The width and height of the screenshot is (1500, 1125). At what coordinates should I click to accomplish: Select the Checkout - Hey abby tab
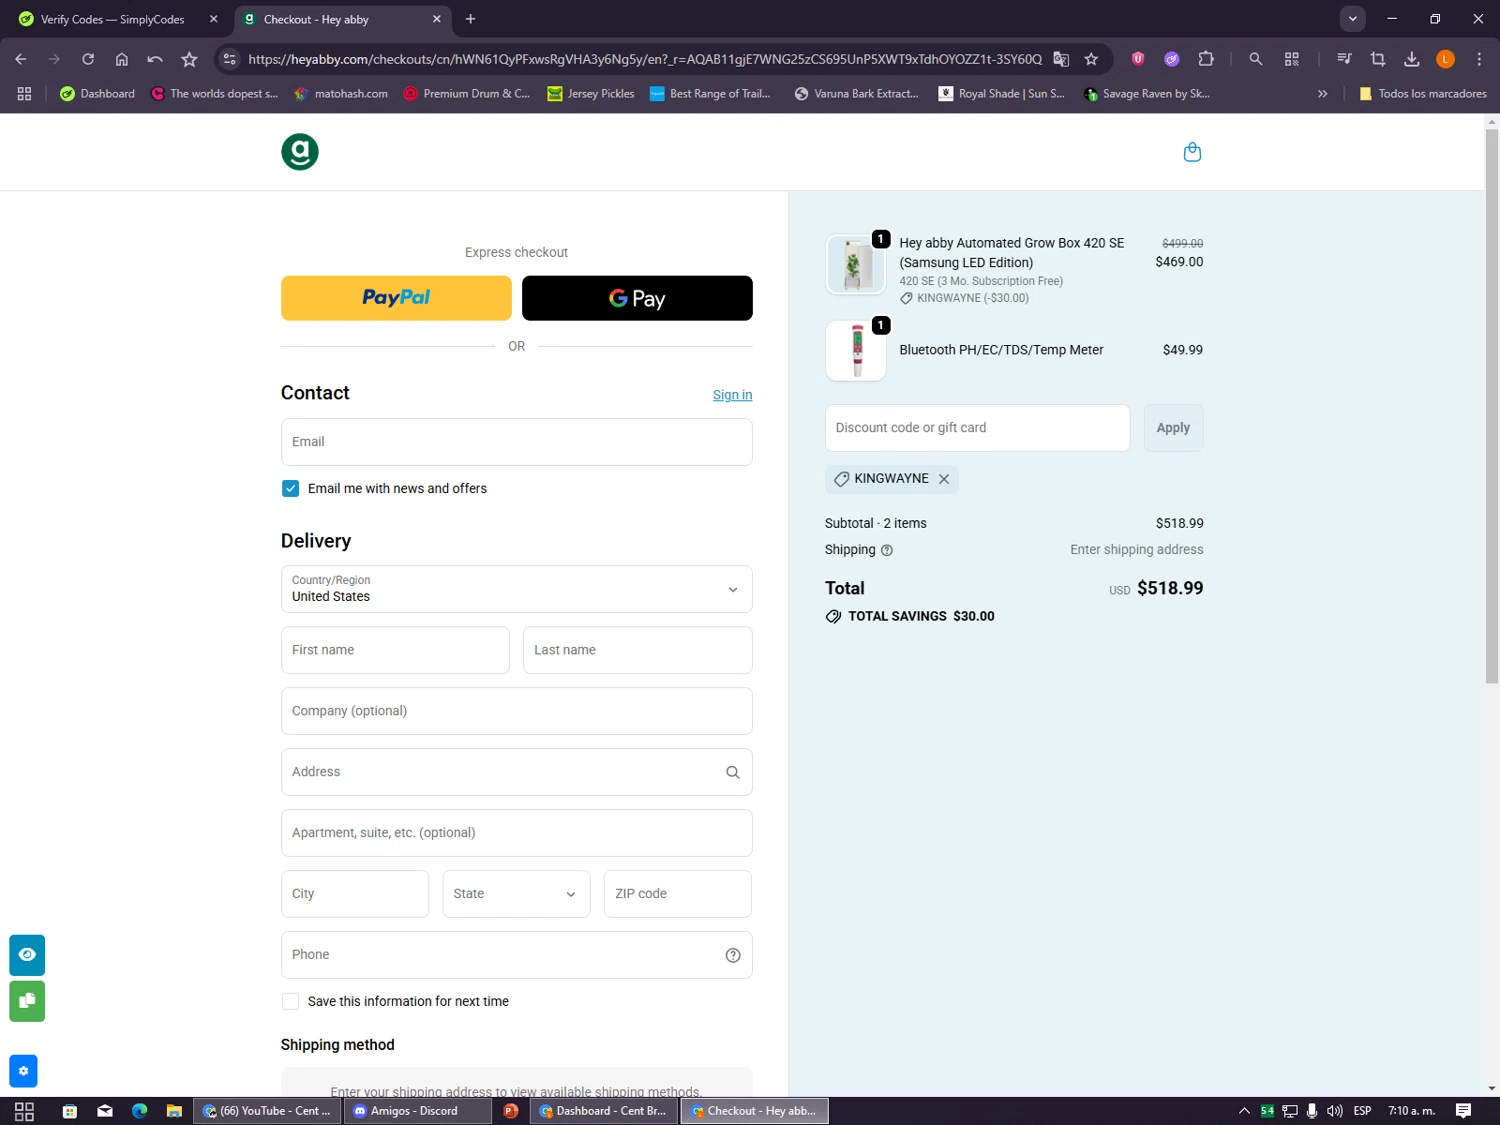pos(341,19)
